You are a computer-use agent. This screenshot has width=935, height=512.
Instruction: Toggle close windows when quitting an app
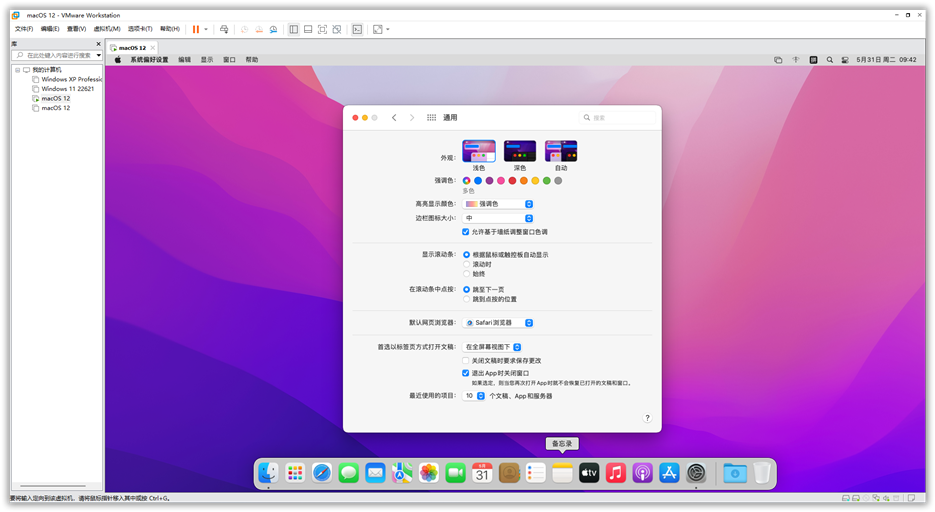[465, 373]
